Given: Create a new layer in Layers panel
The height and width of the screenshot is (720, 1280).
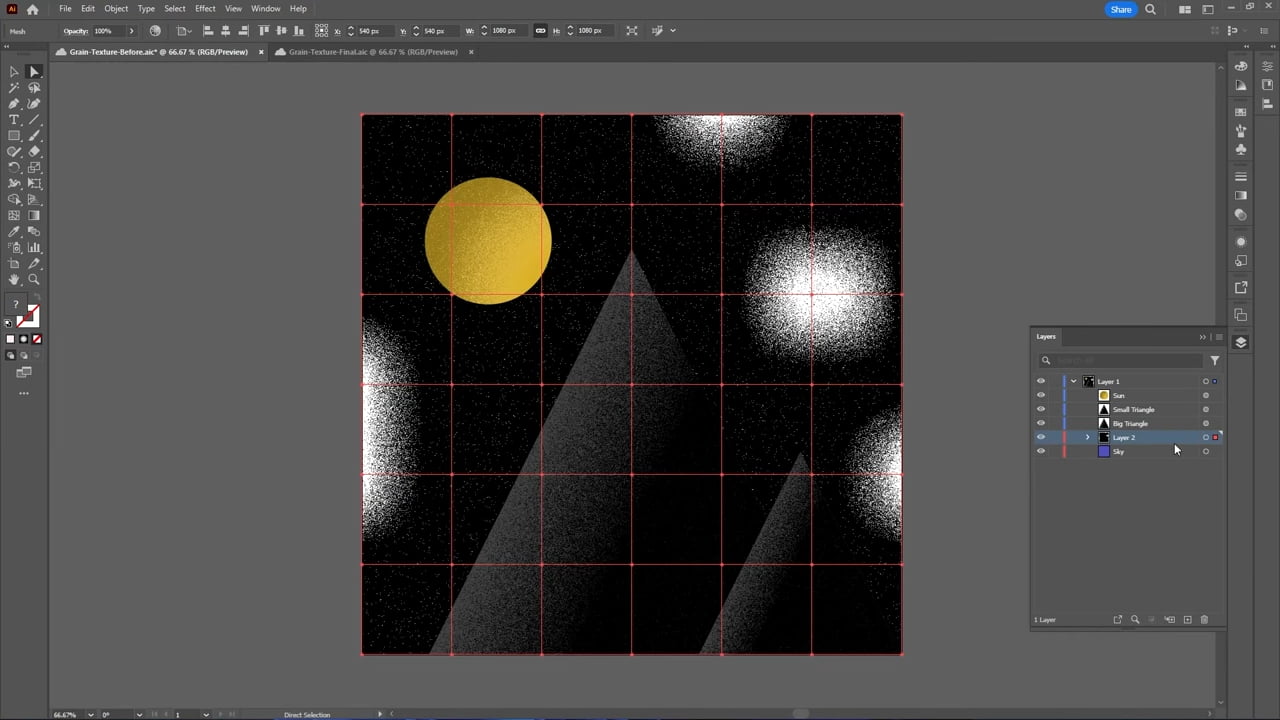Looking at the screenshot, I should (1187, 619).
